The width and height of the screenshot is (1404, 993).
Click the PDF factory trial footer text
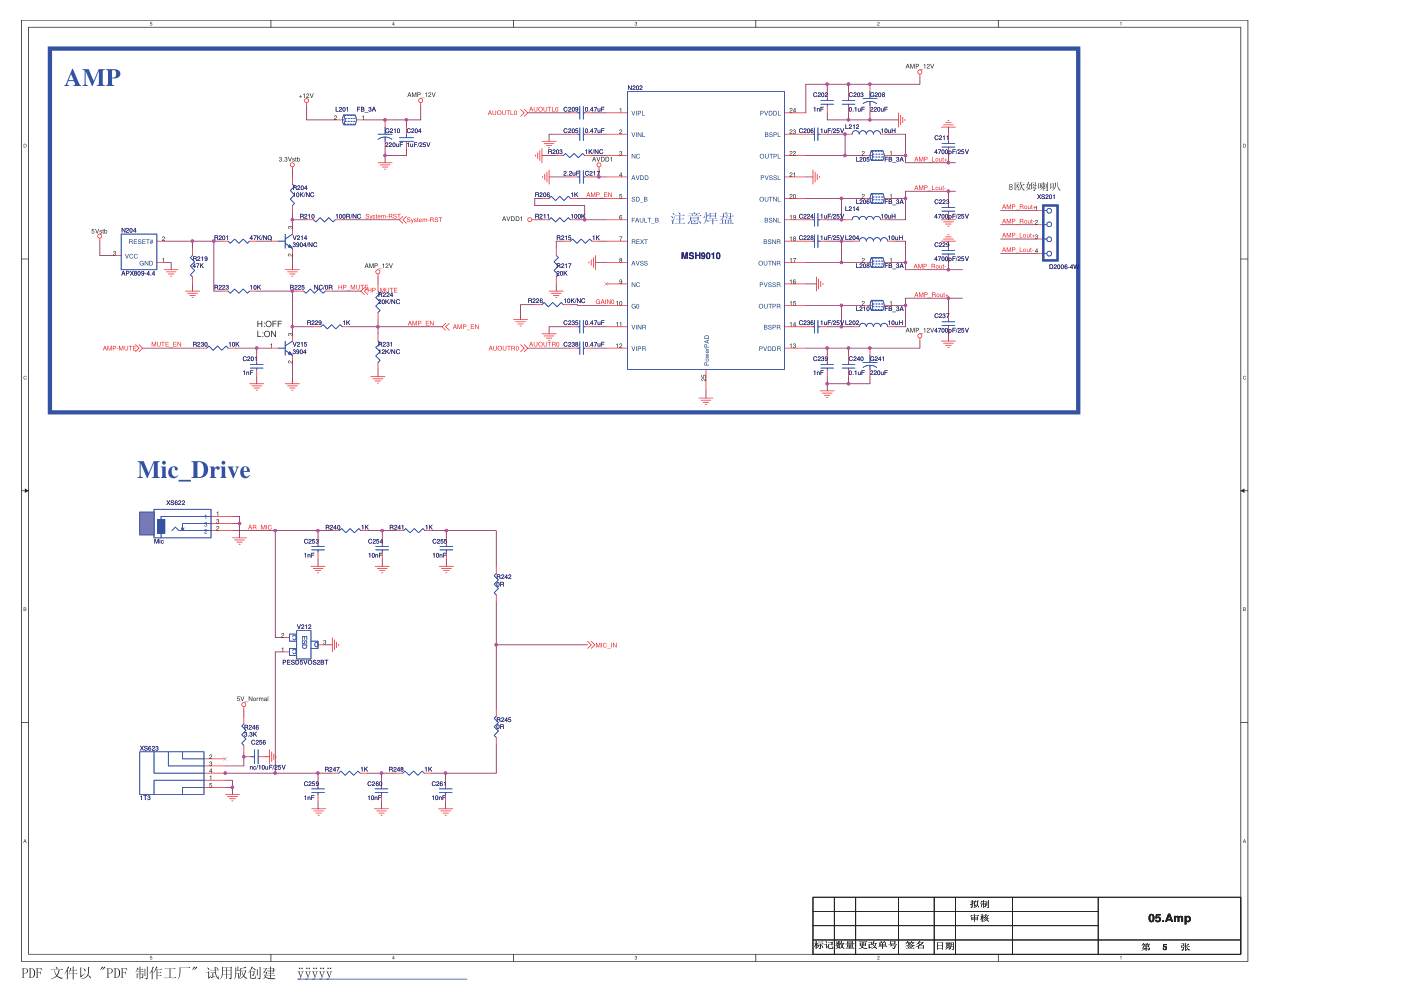[148, 973]
